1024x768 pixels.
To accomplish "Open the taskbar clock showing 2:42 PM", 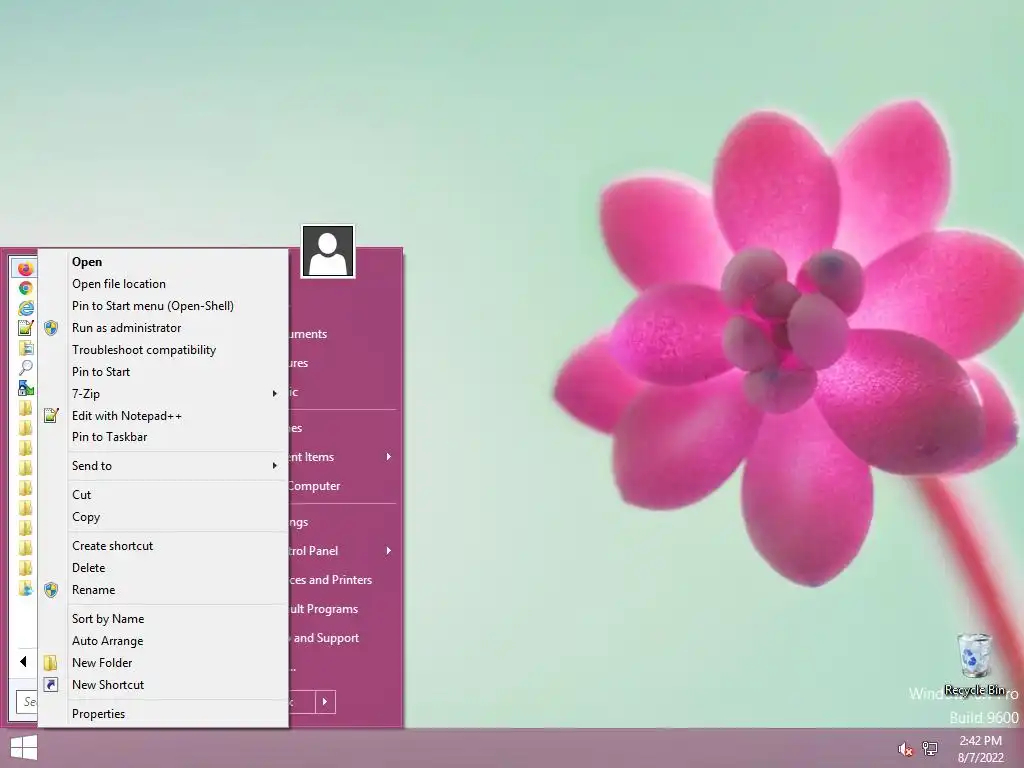I will pos(980,748).
